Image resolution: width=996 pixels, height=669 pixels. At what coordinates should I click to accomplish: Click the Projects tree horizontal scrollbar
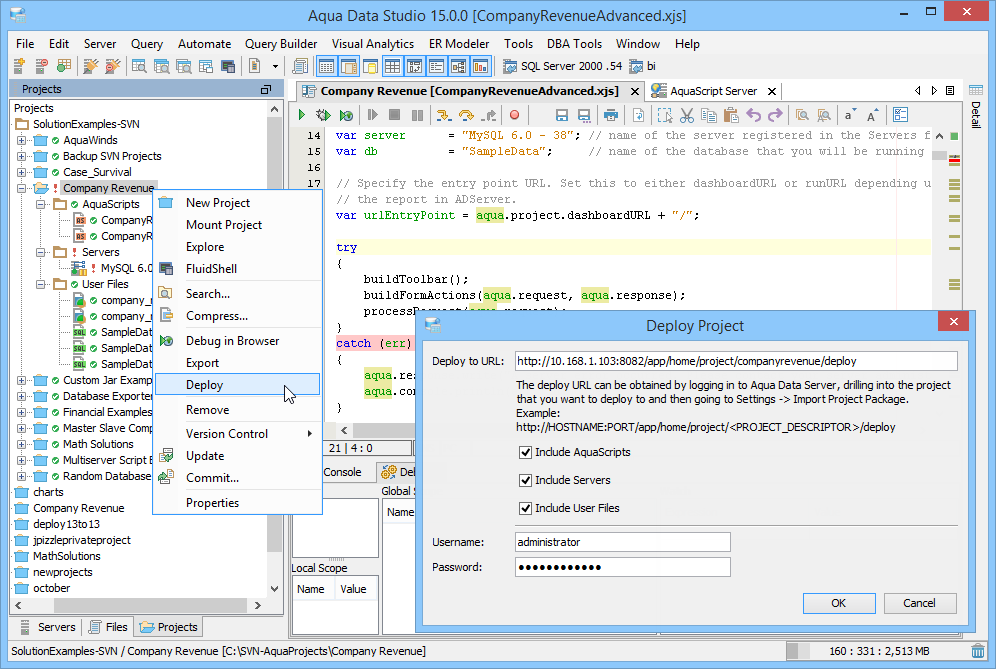pos(138,605)
